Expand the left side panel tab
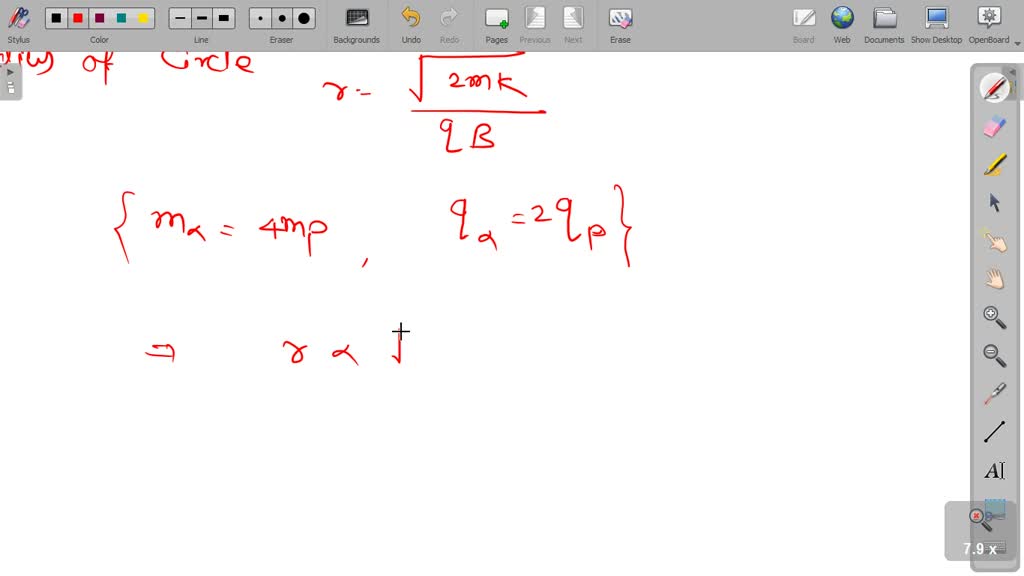Image resolution: width=1024 pixels, height=576 pixels. [10, 80]
